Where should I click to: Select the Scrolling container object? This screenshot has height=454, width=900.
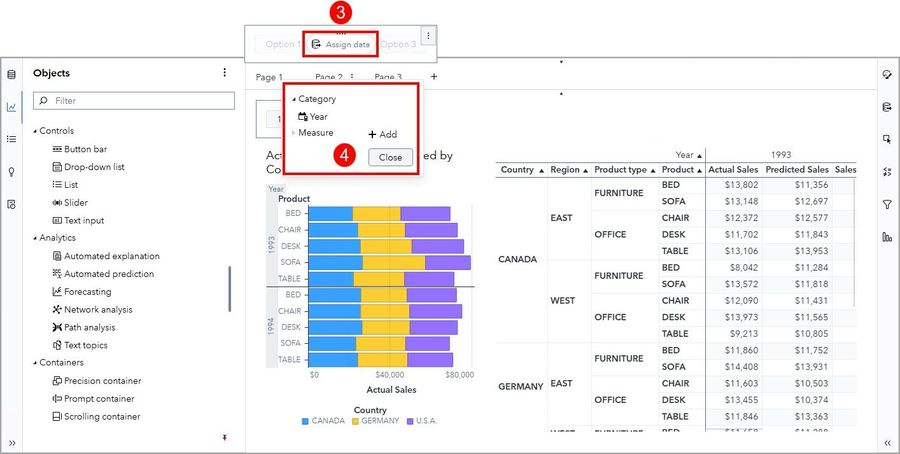coord(96,417)
